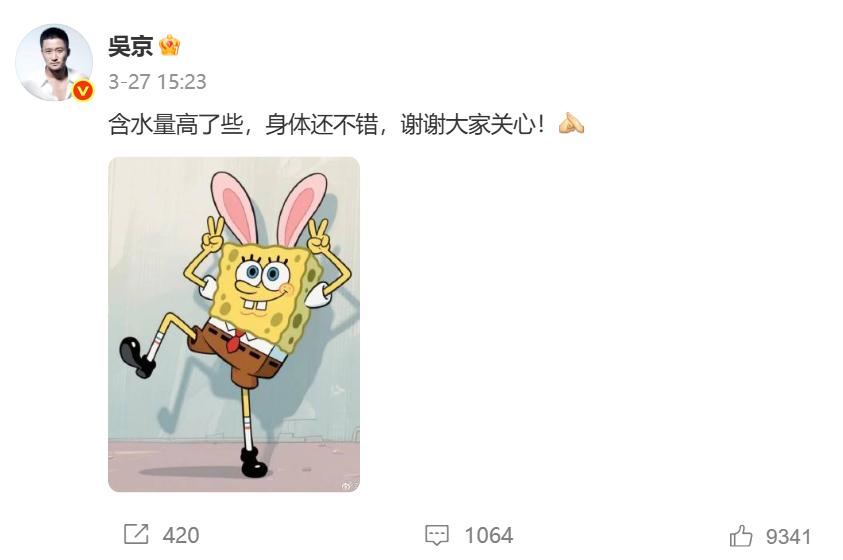843x560 pixels.
Task: Click the orange verified V badge
Action: 82,91
